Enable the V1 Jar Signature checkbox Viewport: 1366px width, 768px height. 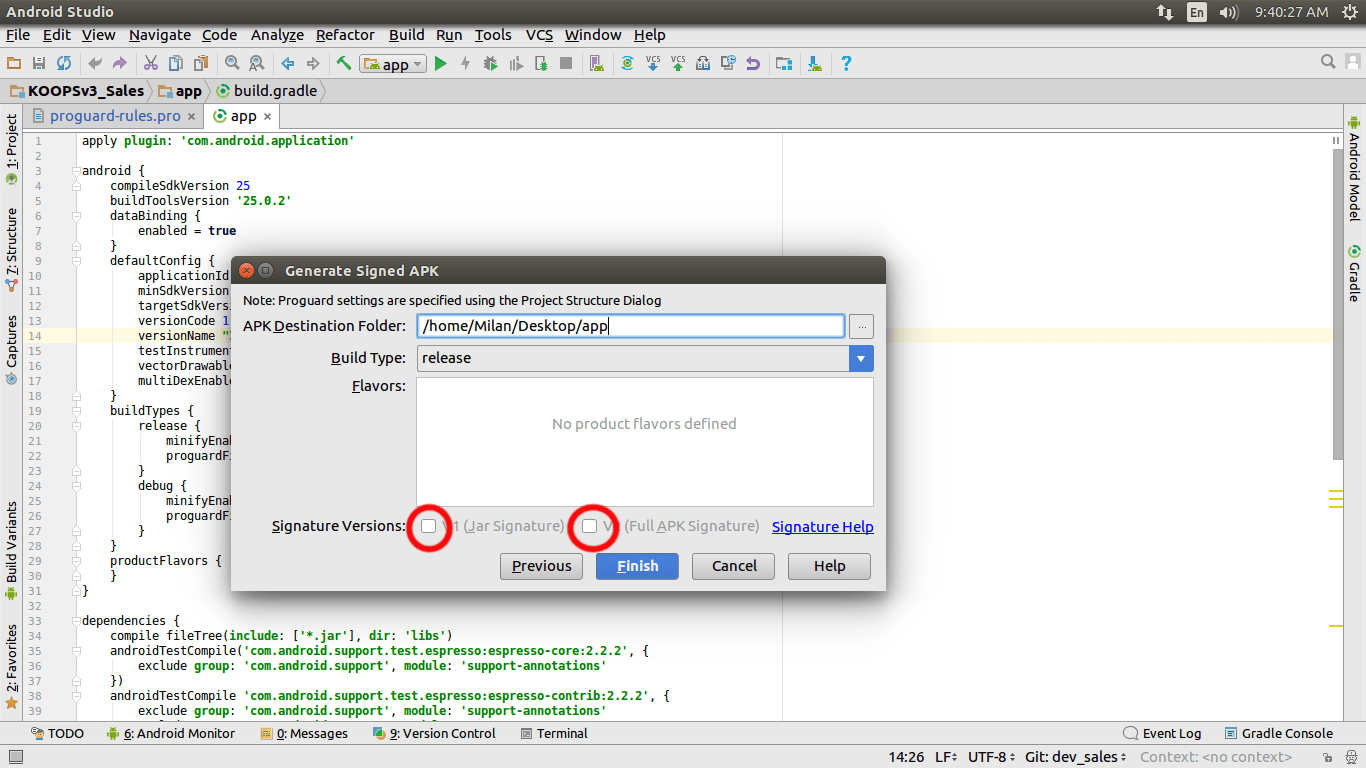[429, 525]
